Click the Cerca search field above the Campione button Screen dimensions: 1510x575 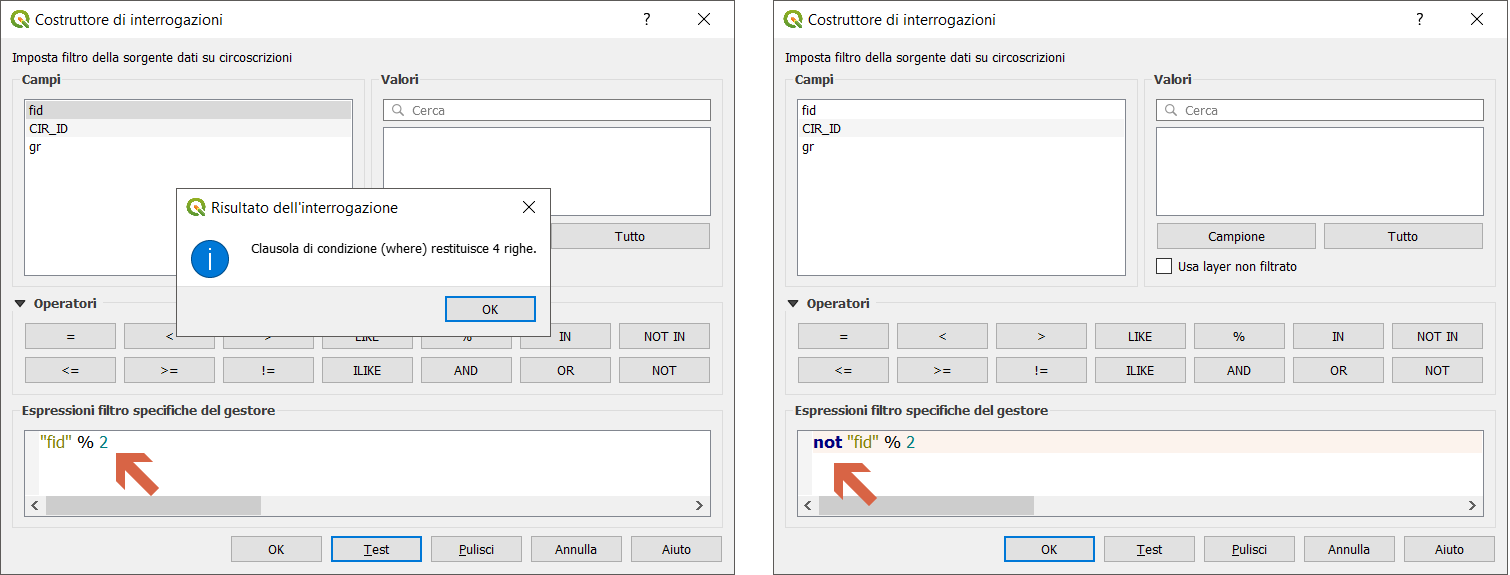(1330, 111)
